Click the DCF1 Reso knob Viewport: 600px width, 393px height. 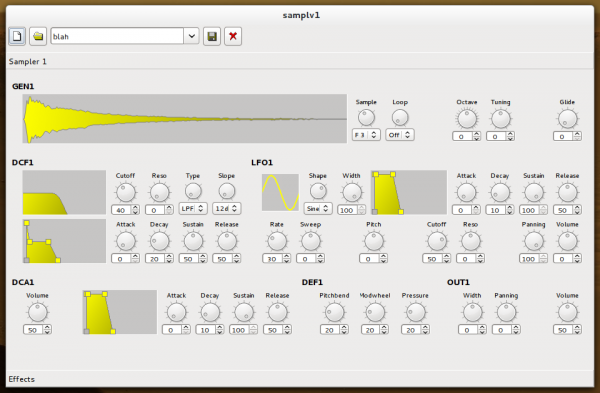point(159,192)
